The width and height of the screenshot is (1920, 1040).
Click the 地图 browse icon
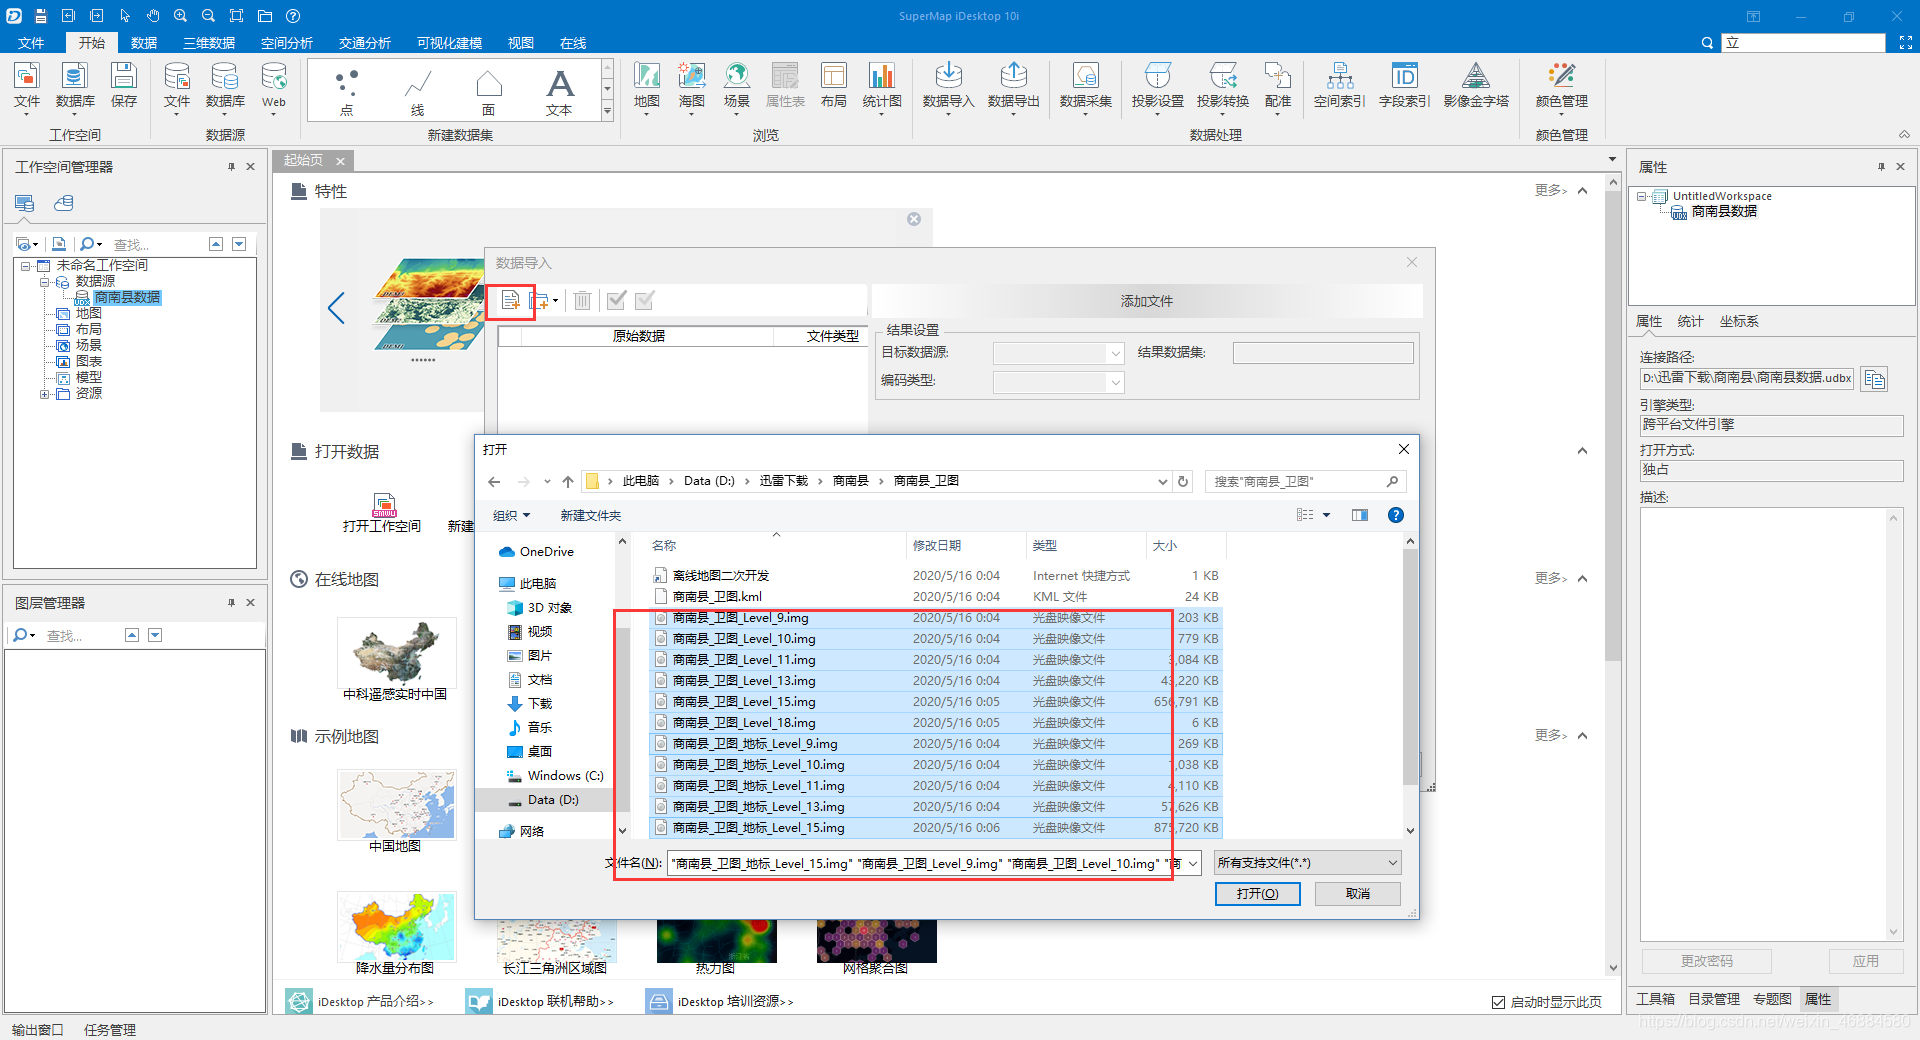(x=646, y=86)
